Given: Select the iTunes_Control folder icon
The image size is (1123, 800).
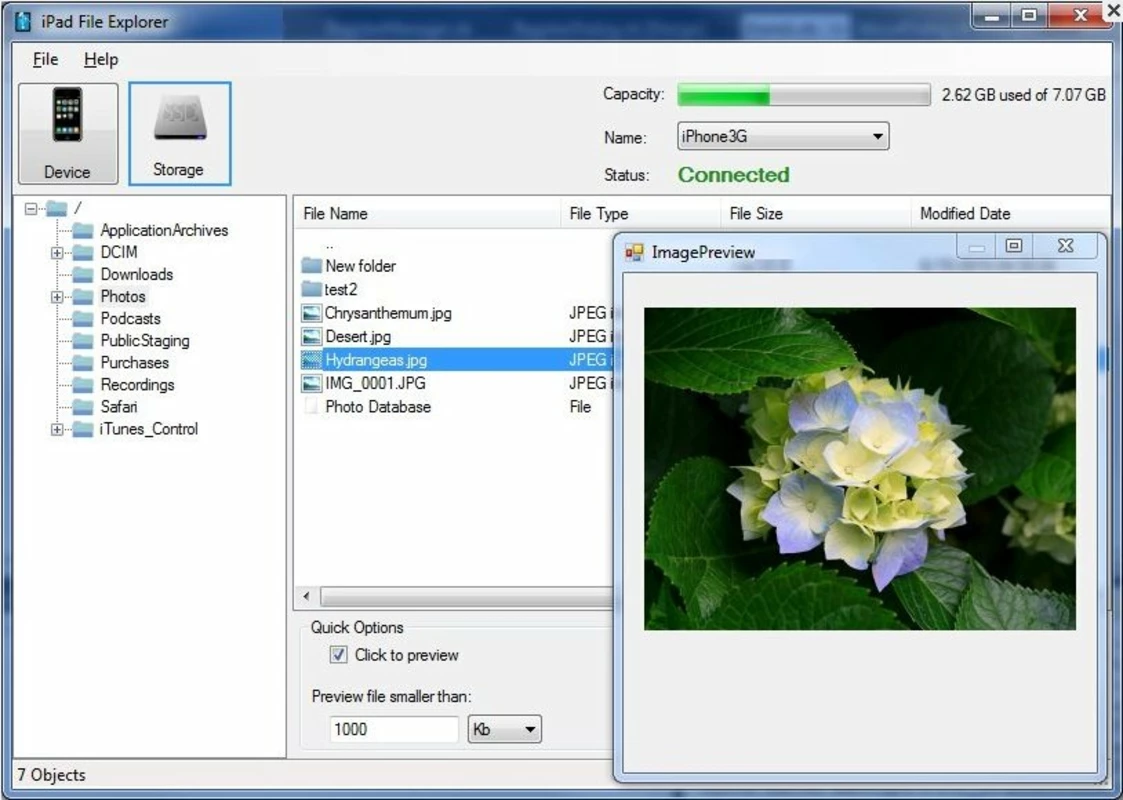Looking at the screenshot, I should pyautogui.click(x=83, y=430).
